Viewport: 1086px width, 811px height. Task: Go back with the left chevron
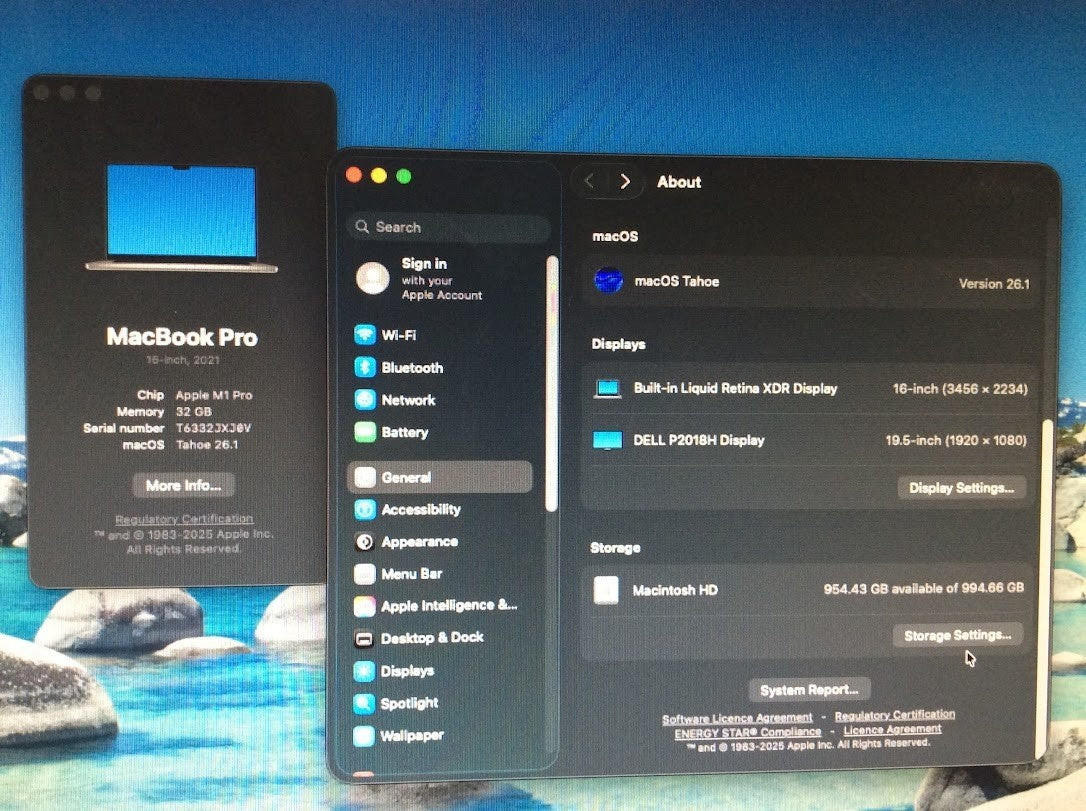(589, 181)
